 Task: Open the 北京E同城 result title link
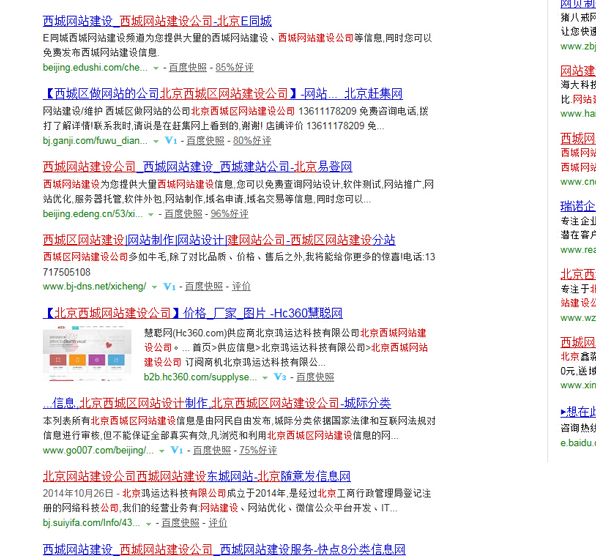pyautogui.click(x=157, y=21)
